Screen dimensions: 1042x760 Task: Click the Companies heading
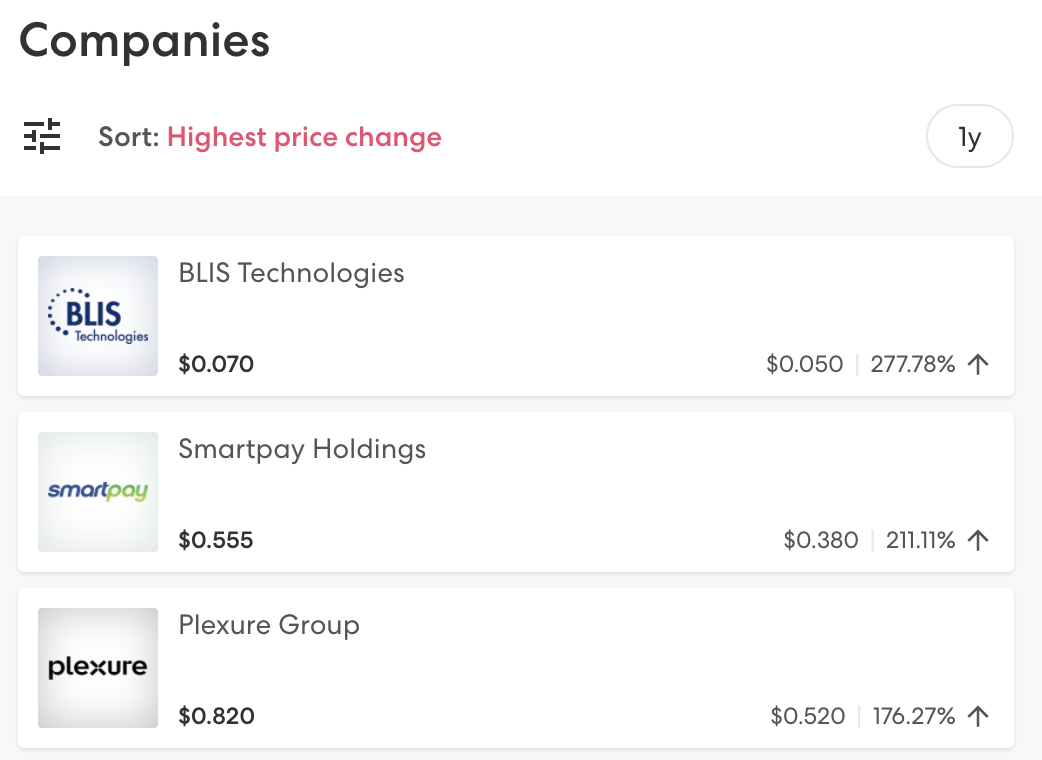pos(145,41)
